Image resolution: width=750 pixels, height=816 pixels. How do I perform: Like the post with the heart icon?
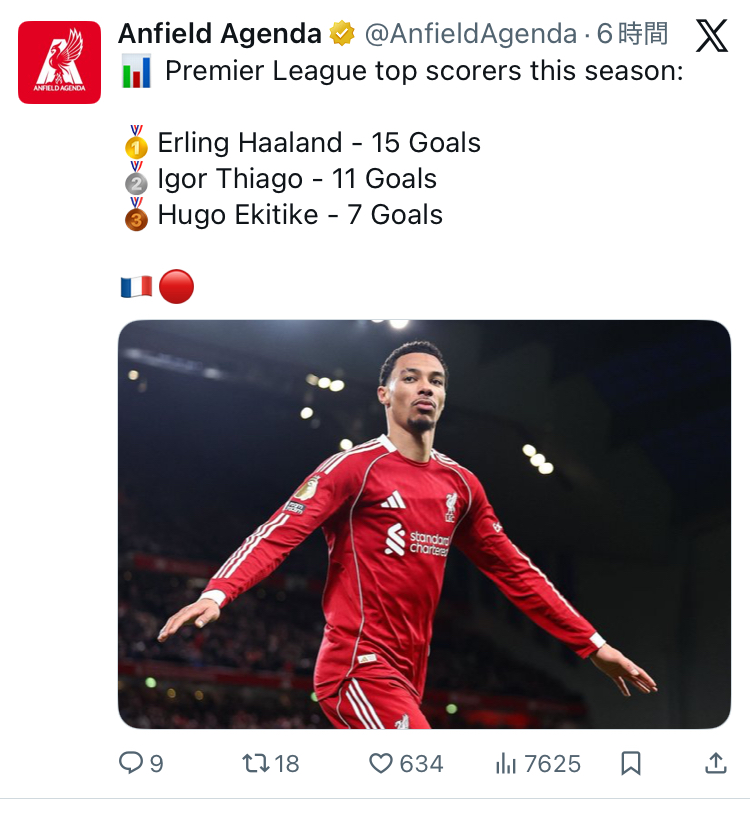381,763
